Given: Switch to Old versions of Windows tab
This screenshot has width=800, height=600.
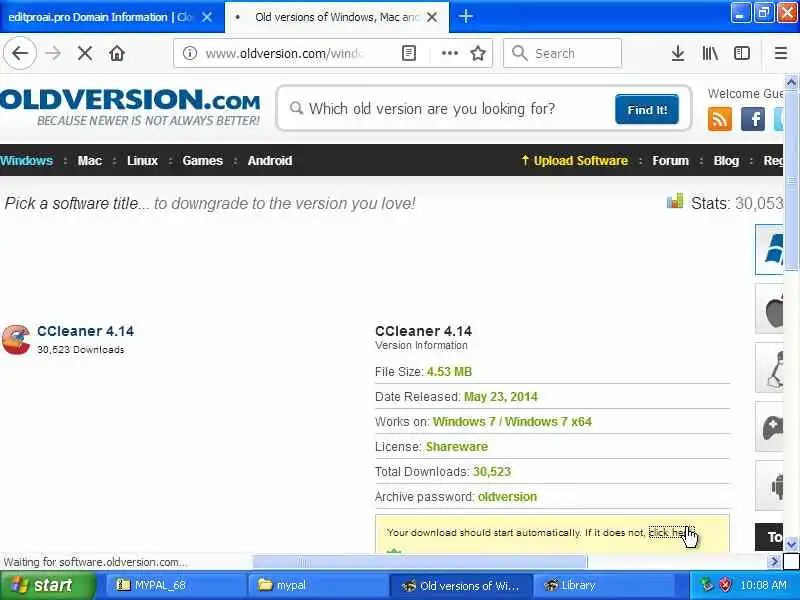Looking at the screenshot, I should (336, 17).
